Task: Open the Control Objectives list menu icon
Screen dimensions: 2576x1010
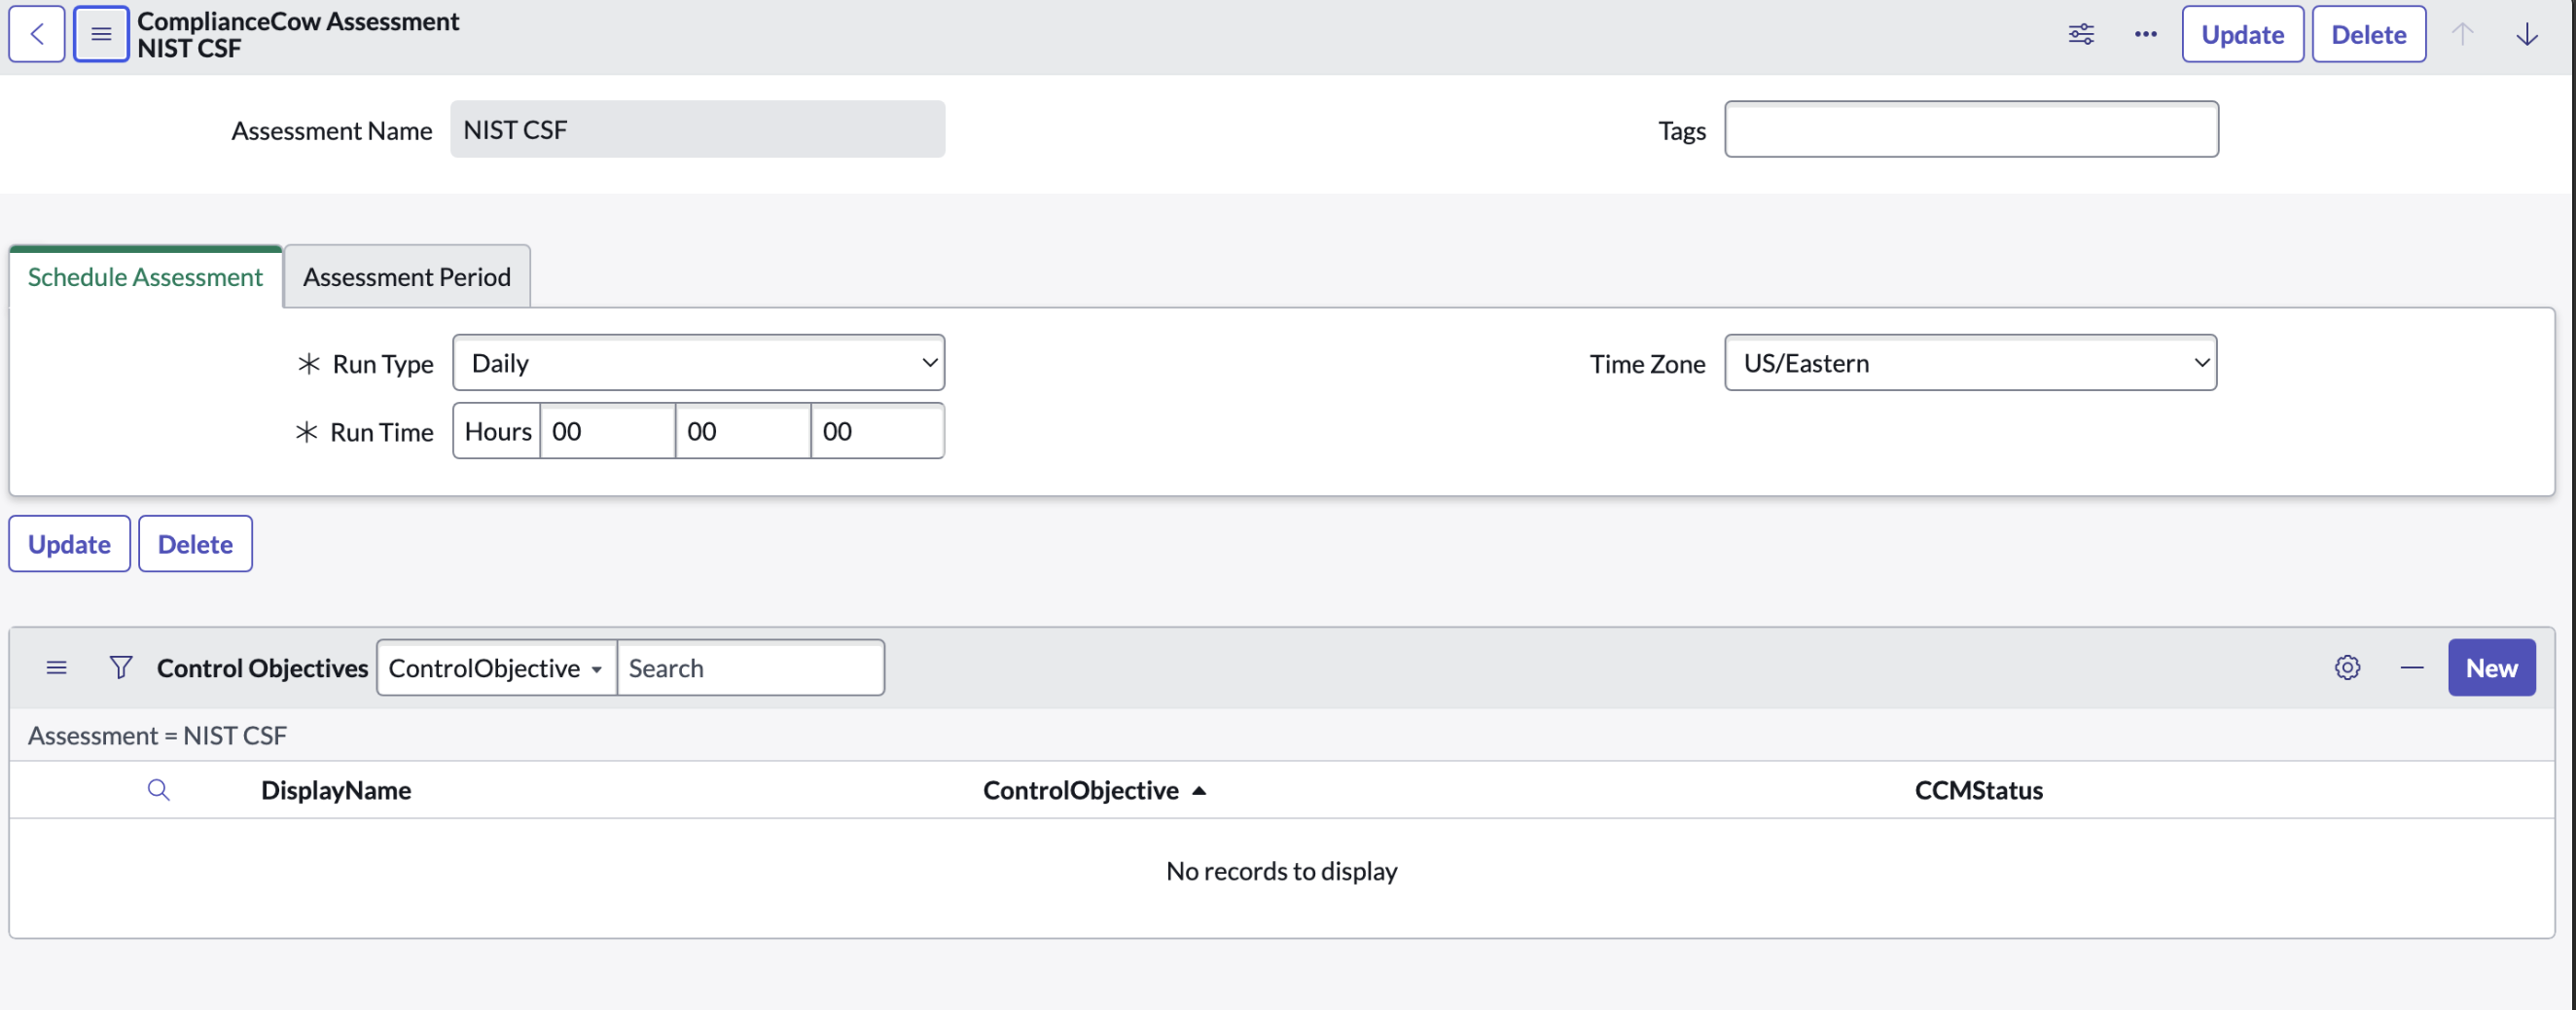Action: (x=57, y=667)
